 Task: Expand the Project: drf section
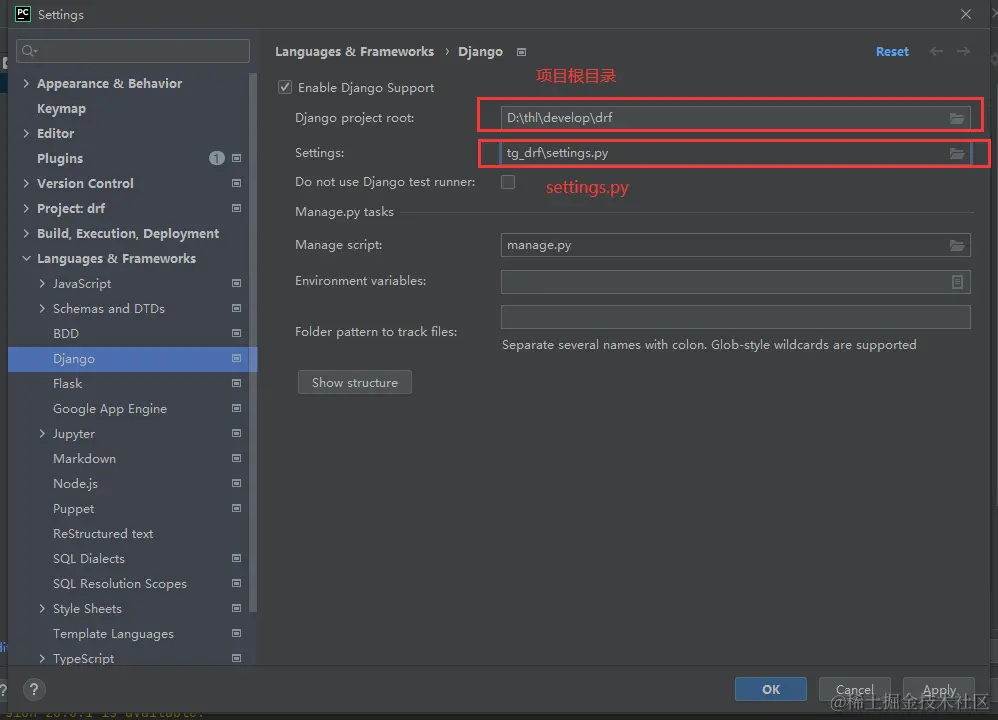click(26, 208)
